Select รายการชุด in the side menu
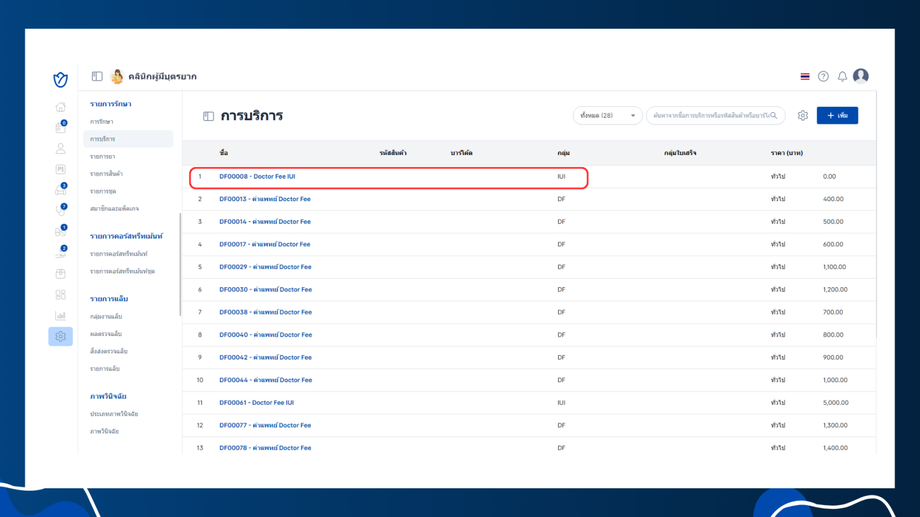Viewport: 920px width, 517px height. 103,191
